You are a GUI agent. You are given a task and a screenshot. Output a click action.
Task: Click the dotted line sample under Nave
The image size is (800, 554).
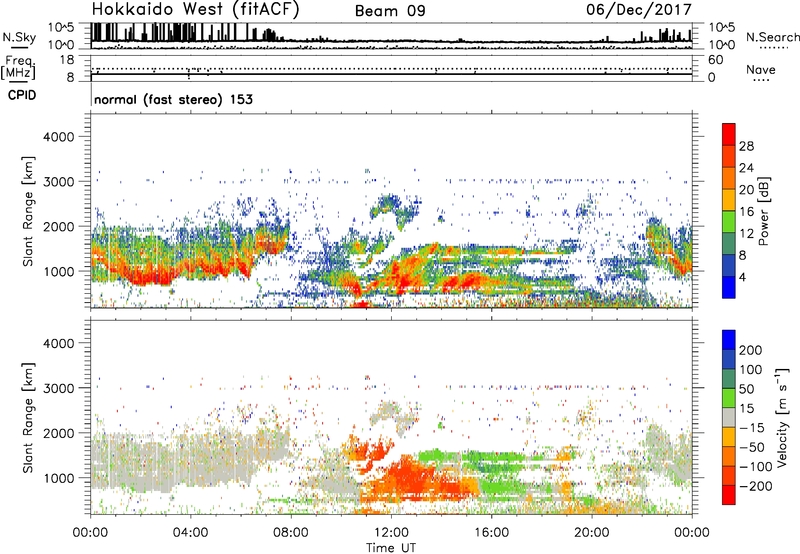pos(761,80)
